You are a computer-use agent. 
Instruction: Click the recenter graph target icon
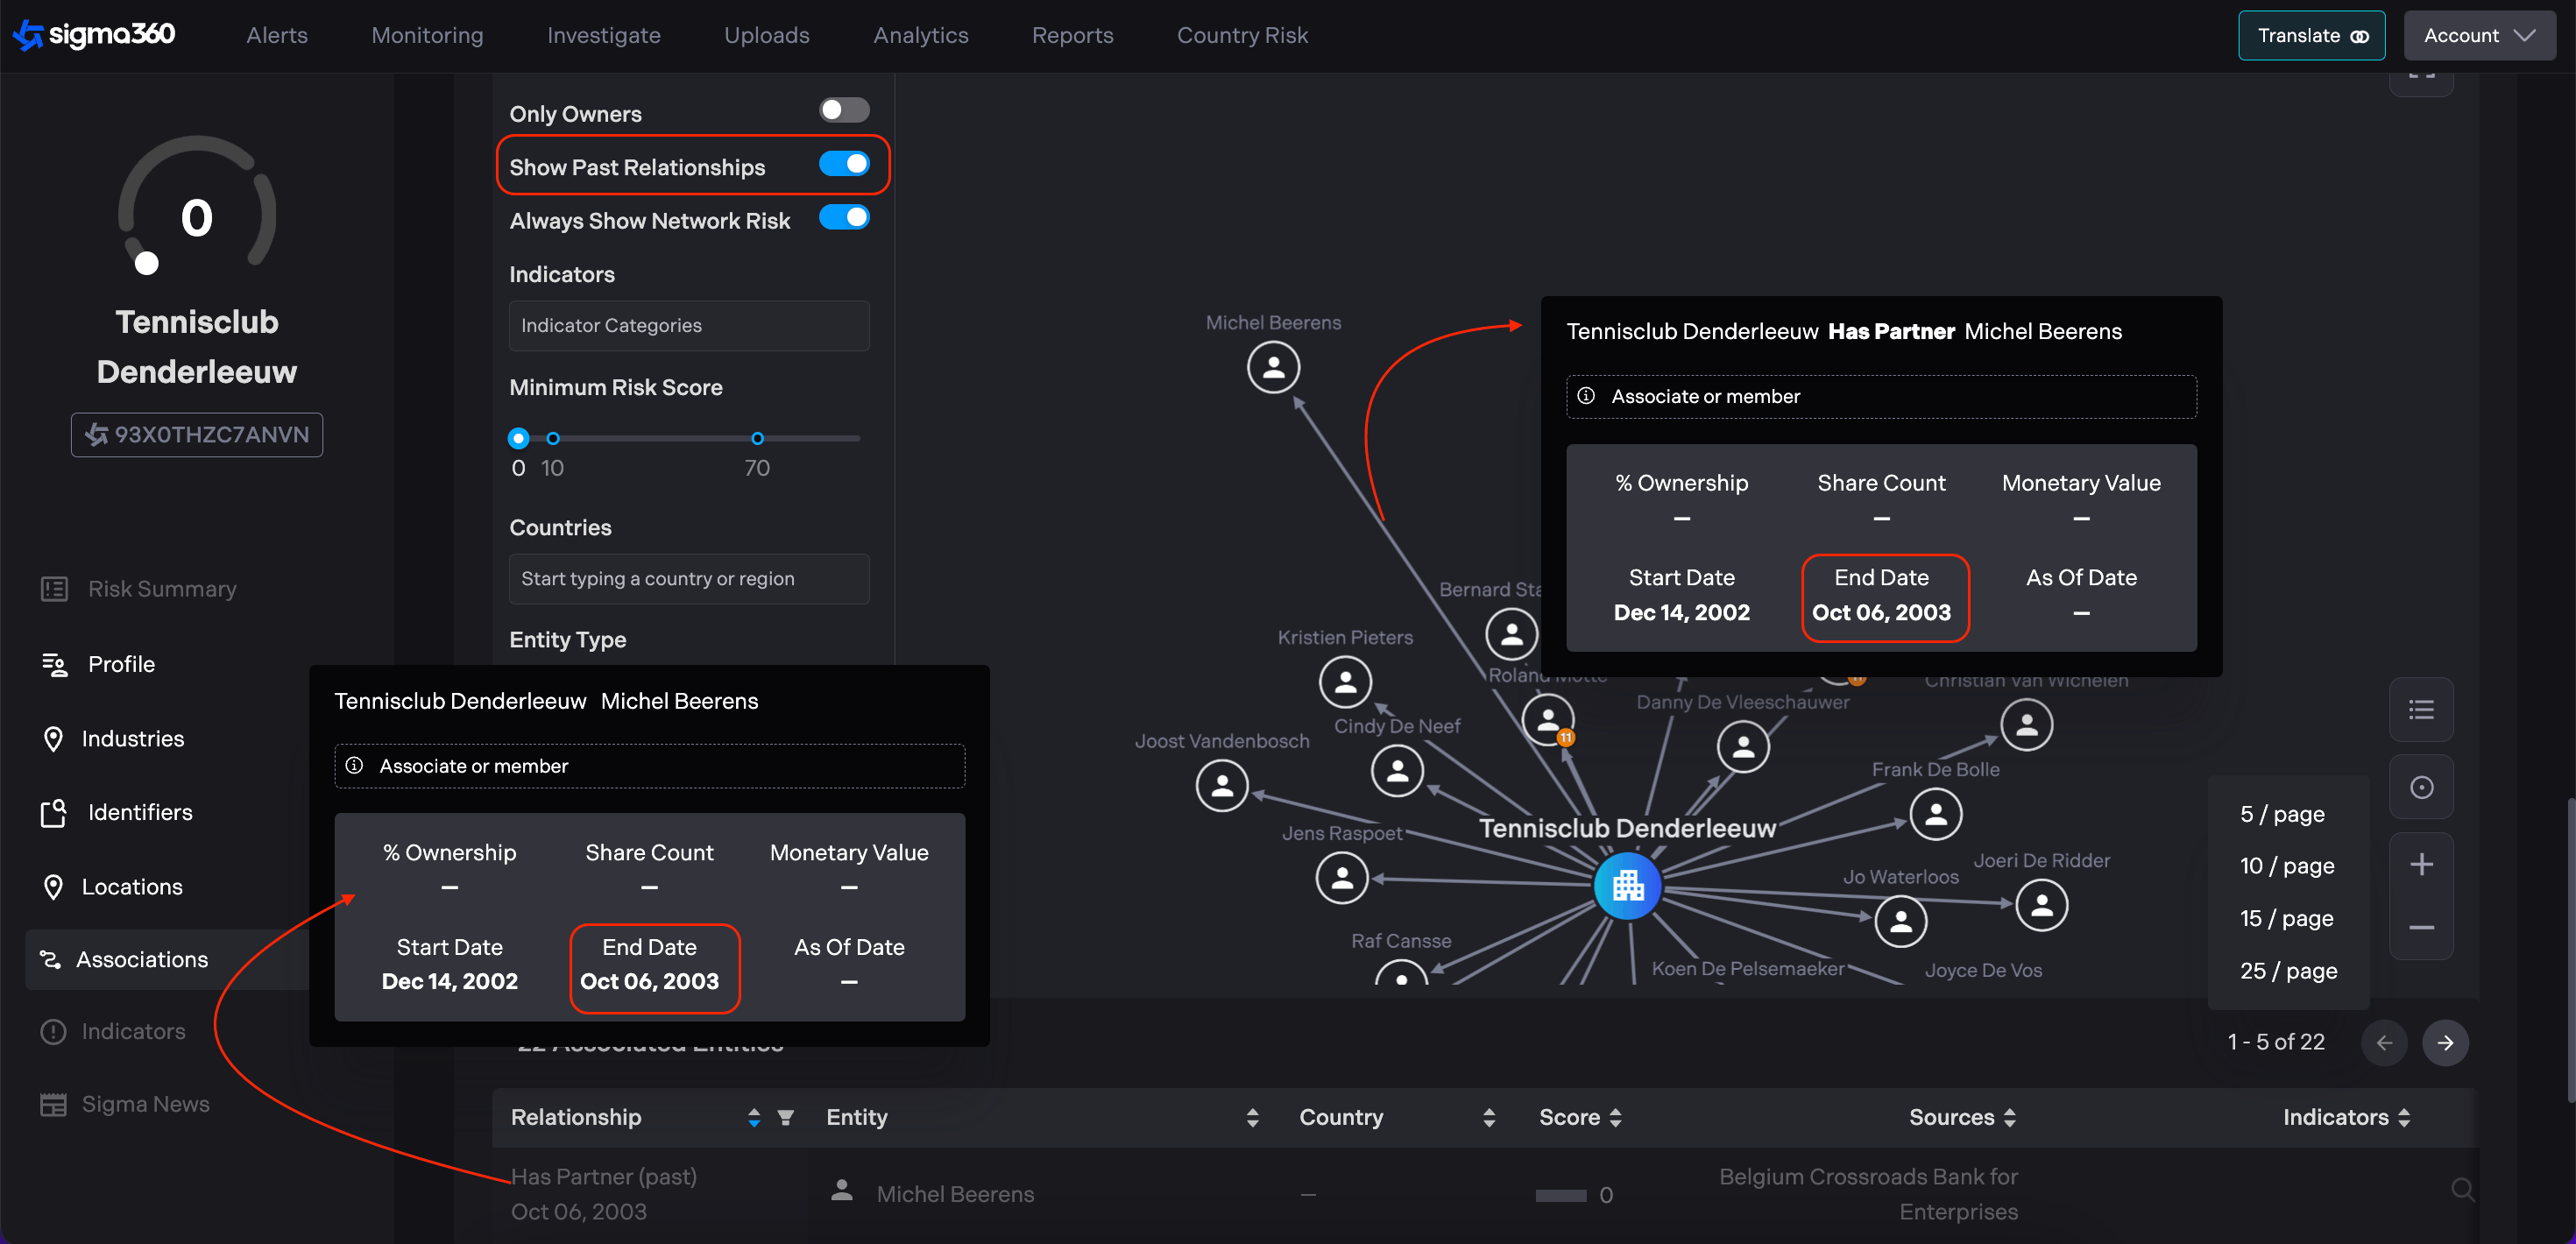click(x=2420, y=787)
